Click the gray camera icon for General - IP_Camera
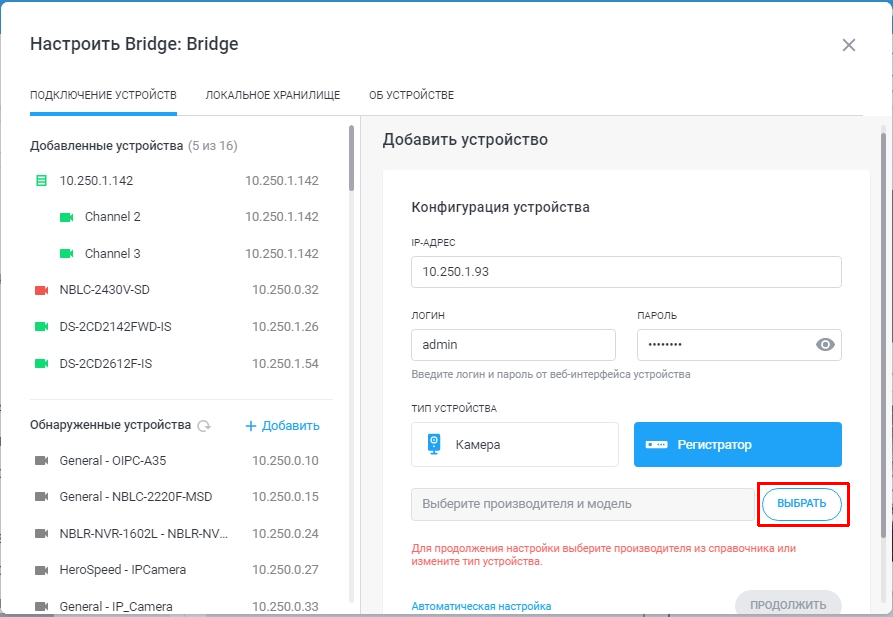Screen dimensions: 893x617 pos(42,606)
